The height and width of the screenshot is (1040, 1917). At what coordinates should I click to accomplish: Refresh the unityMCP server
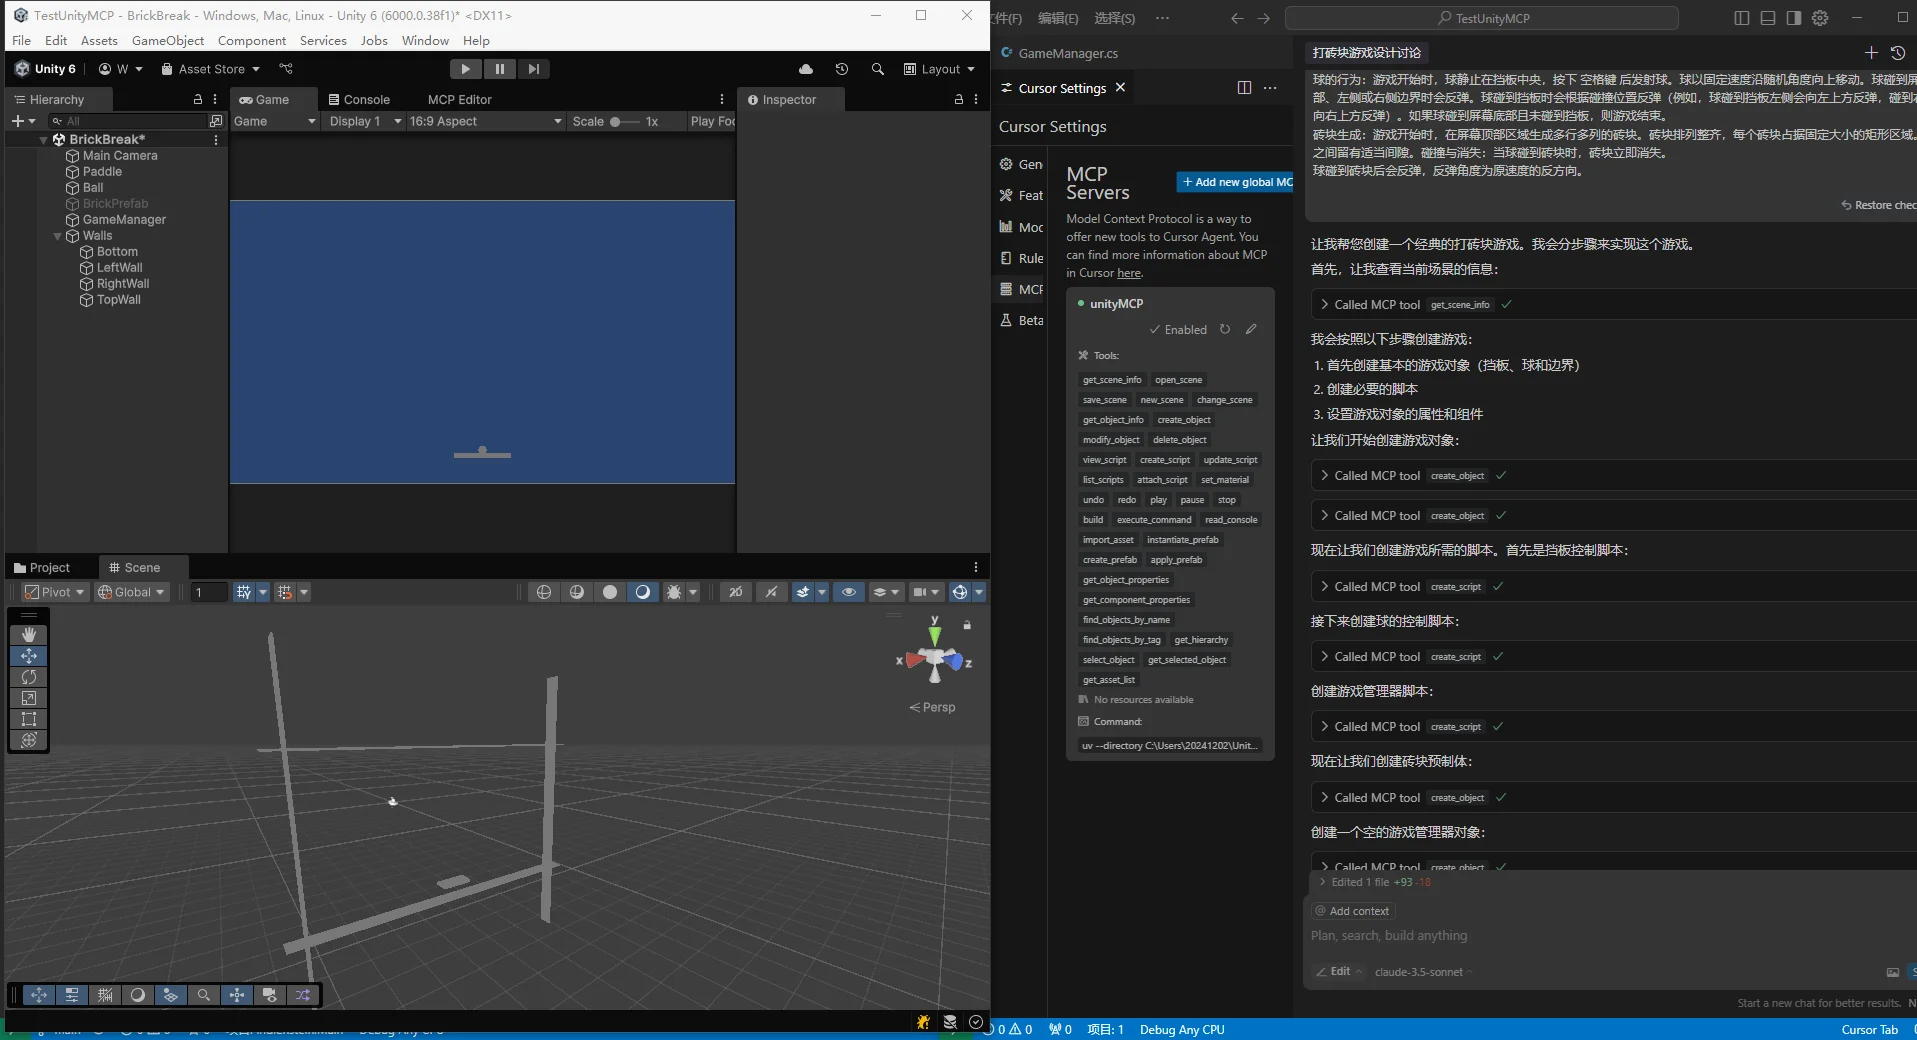point(1225,329)
